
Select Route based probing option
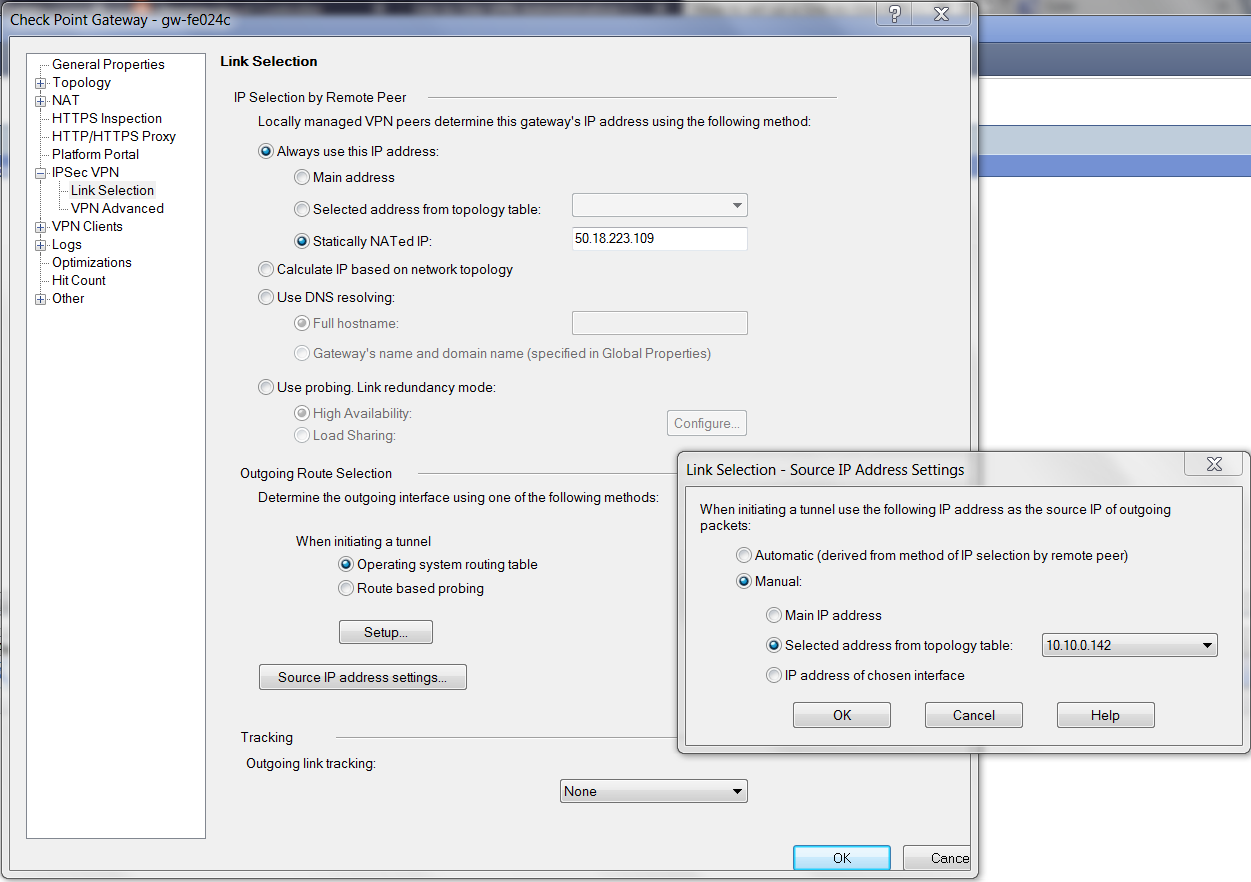pyautogui.click(x=346, y=589)
